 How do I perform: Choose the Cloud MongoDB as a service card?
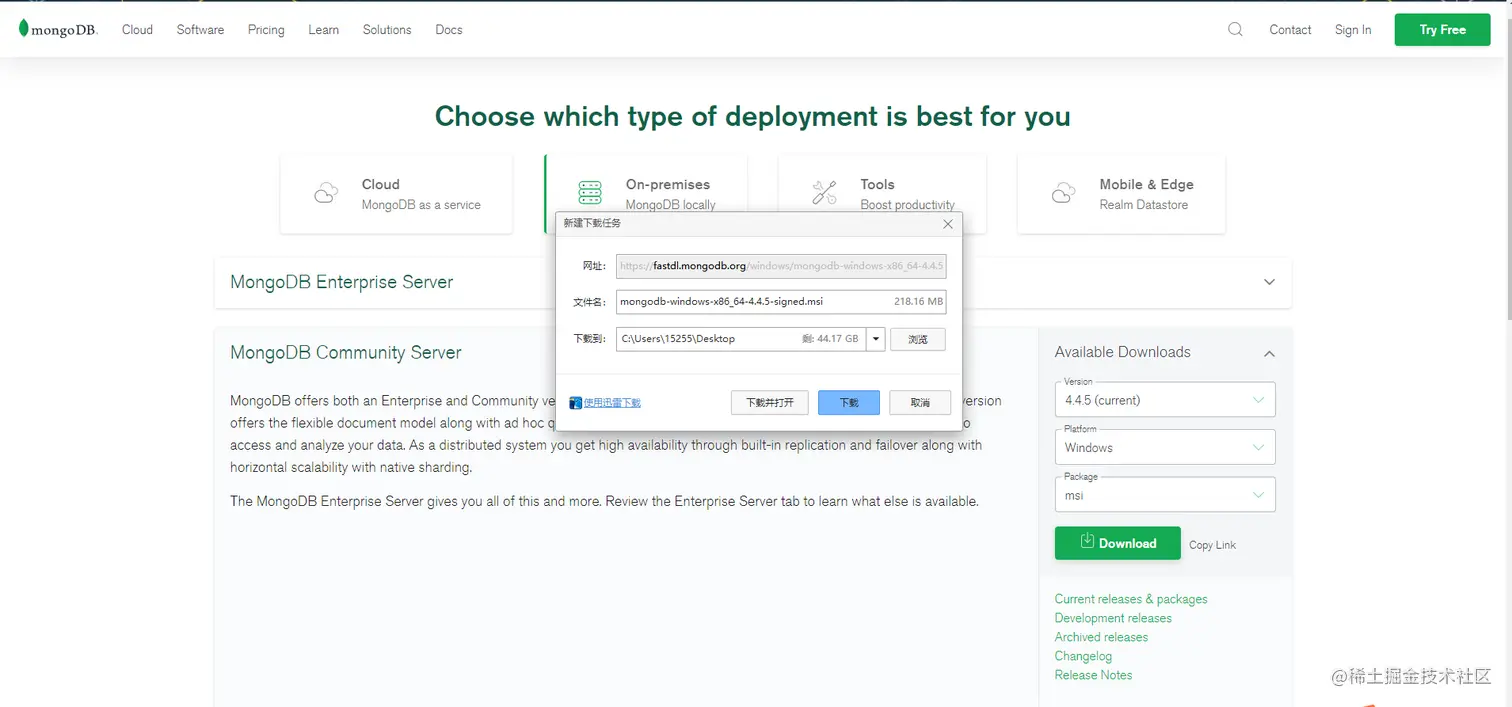(x=396, y=194)
